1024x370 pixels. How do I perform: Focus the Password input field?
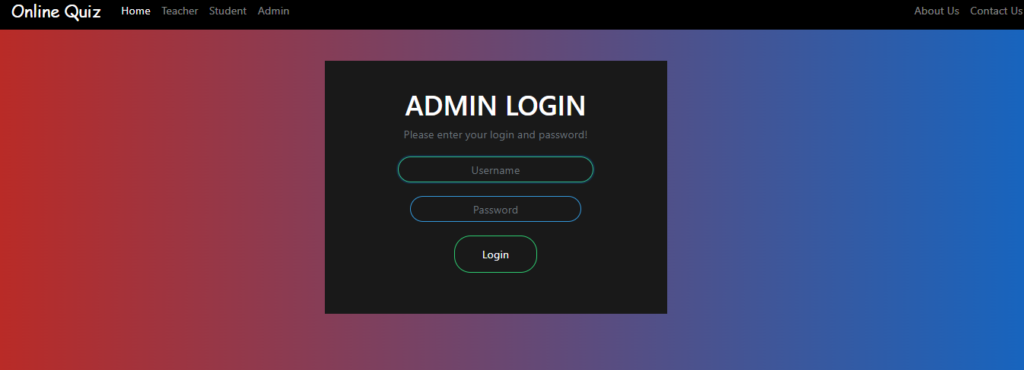pyautogui.click(x=496, y=209)
